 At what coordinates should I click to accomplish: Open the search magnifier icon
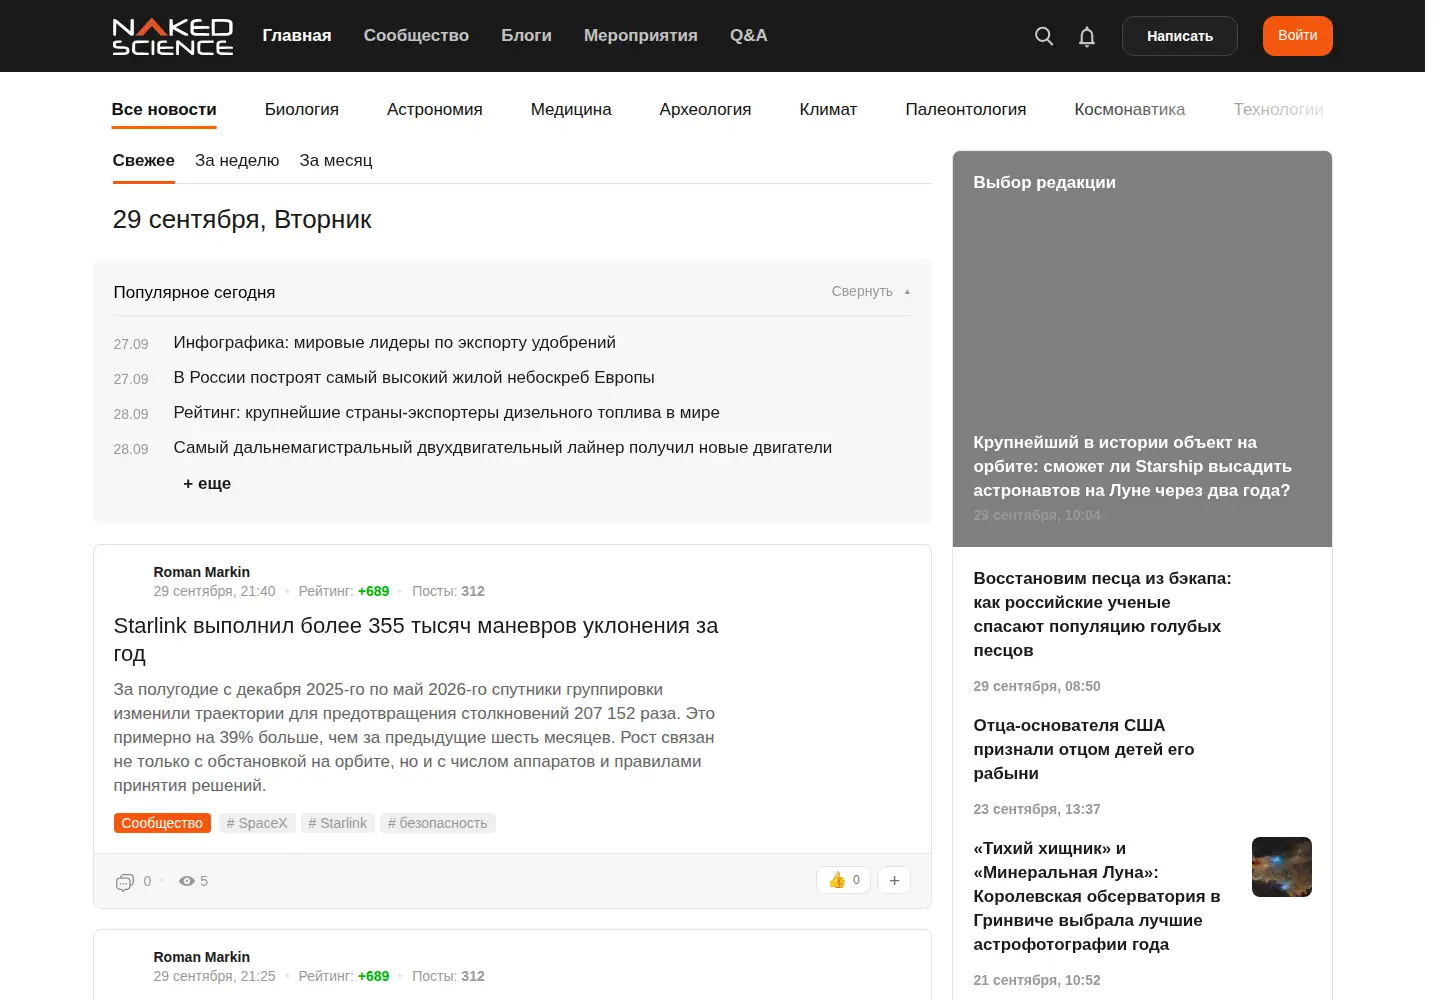click(1044, 36)
